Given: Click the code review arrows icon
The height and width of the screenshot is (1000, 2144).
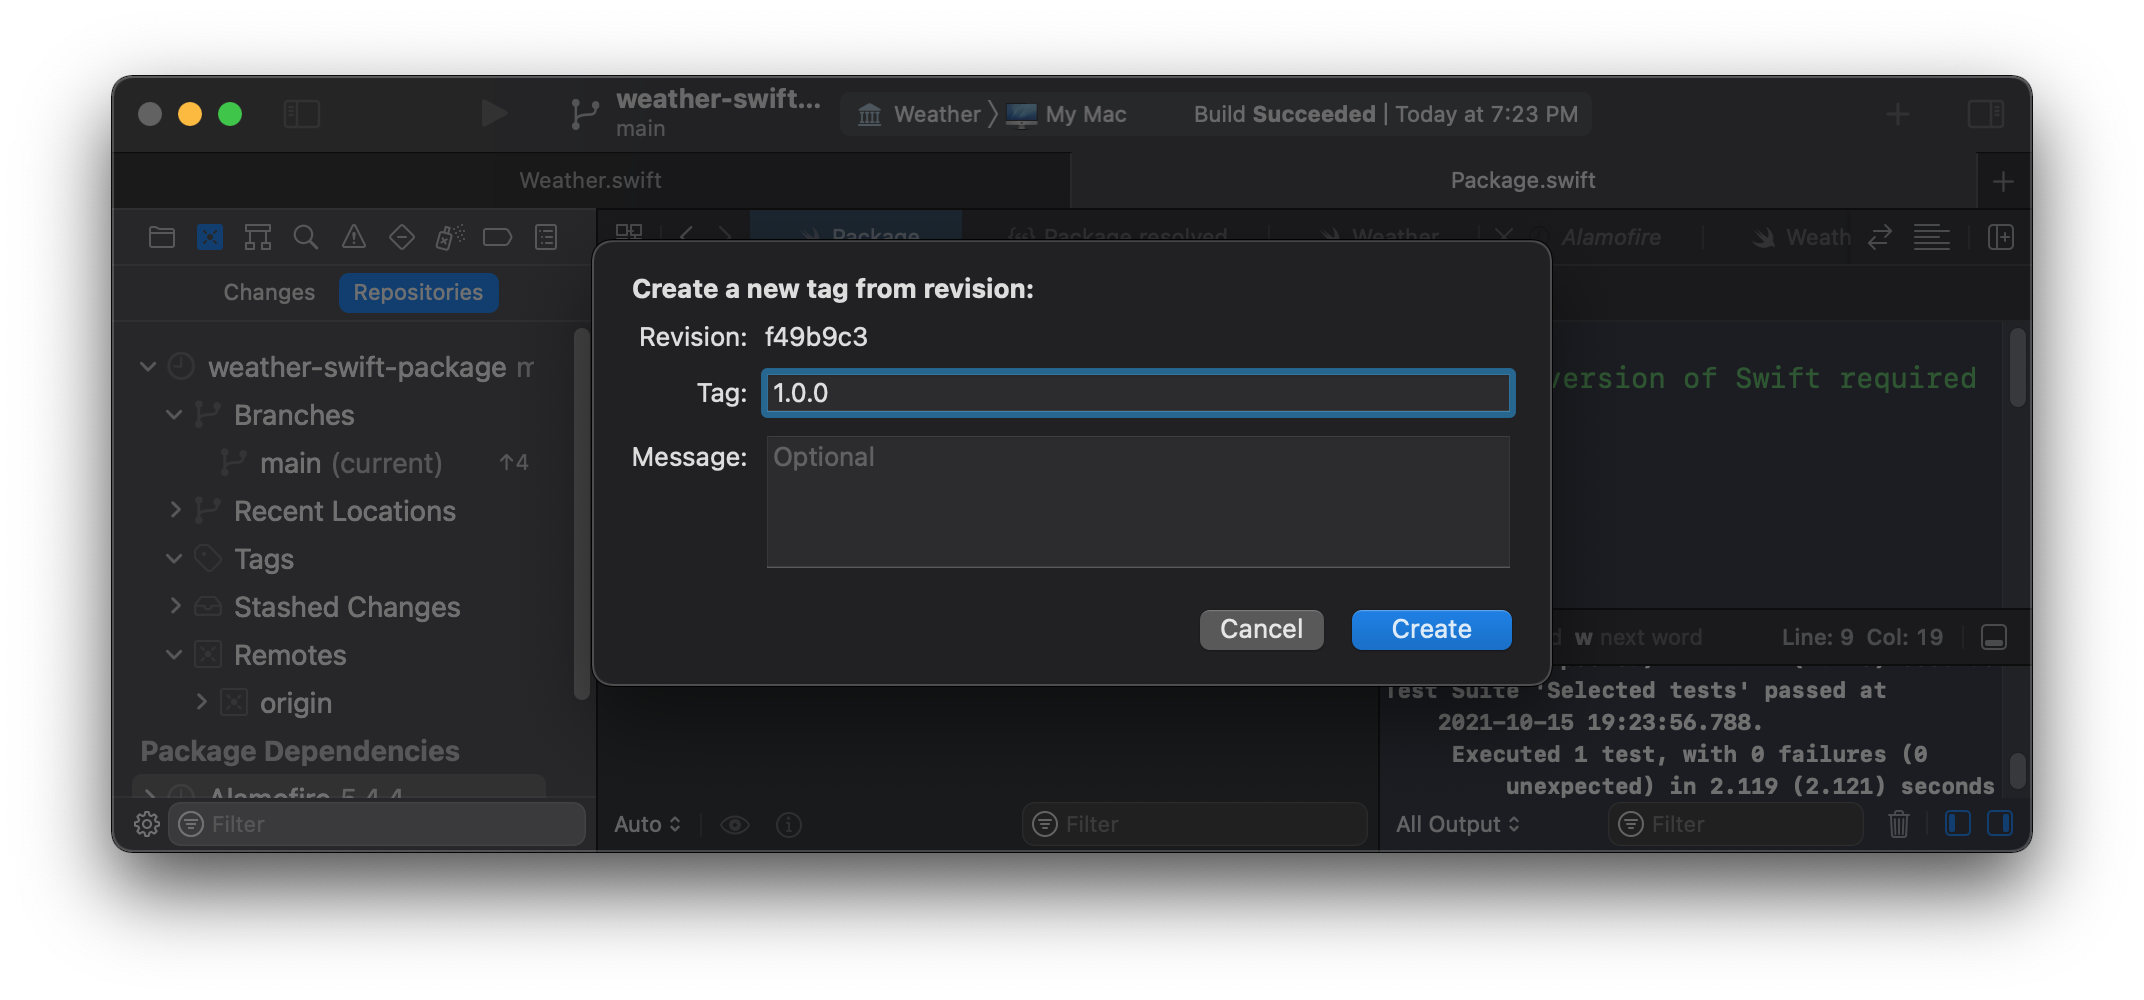Looking at the screenshot, I should point(1880,237).
